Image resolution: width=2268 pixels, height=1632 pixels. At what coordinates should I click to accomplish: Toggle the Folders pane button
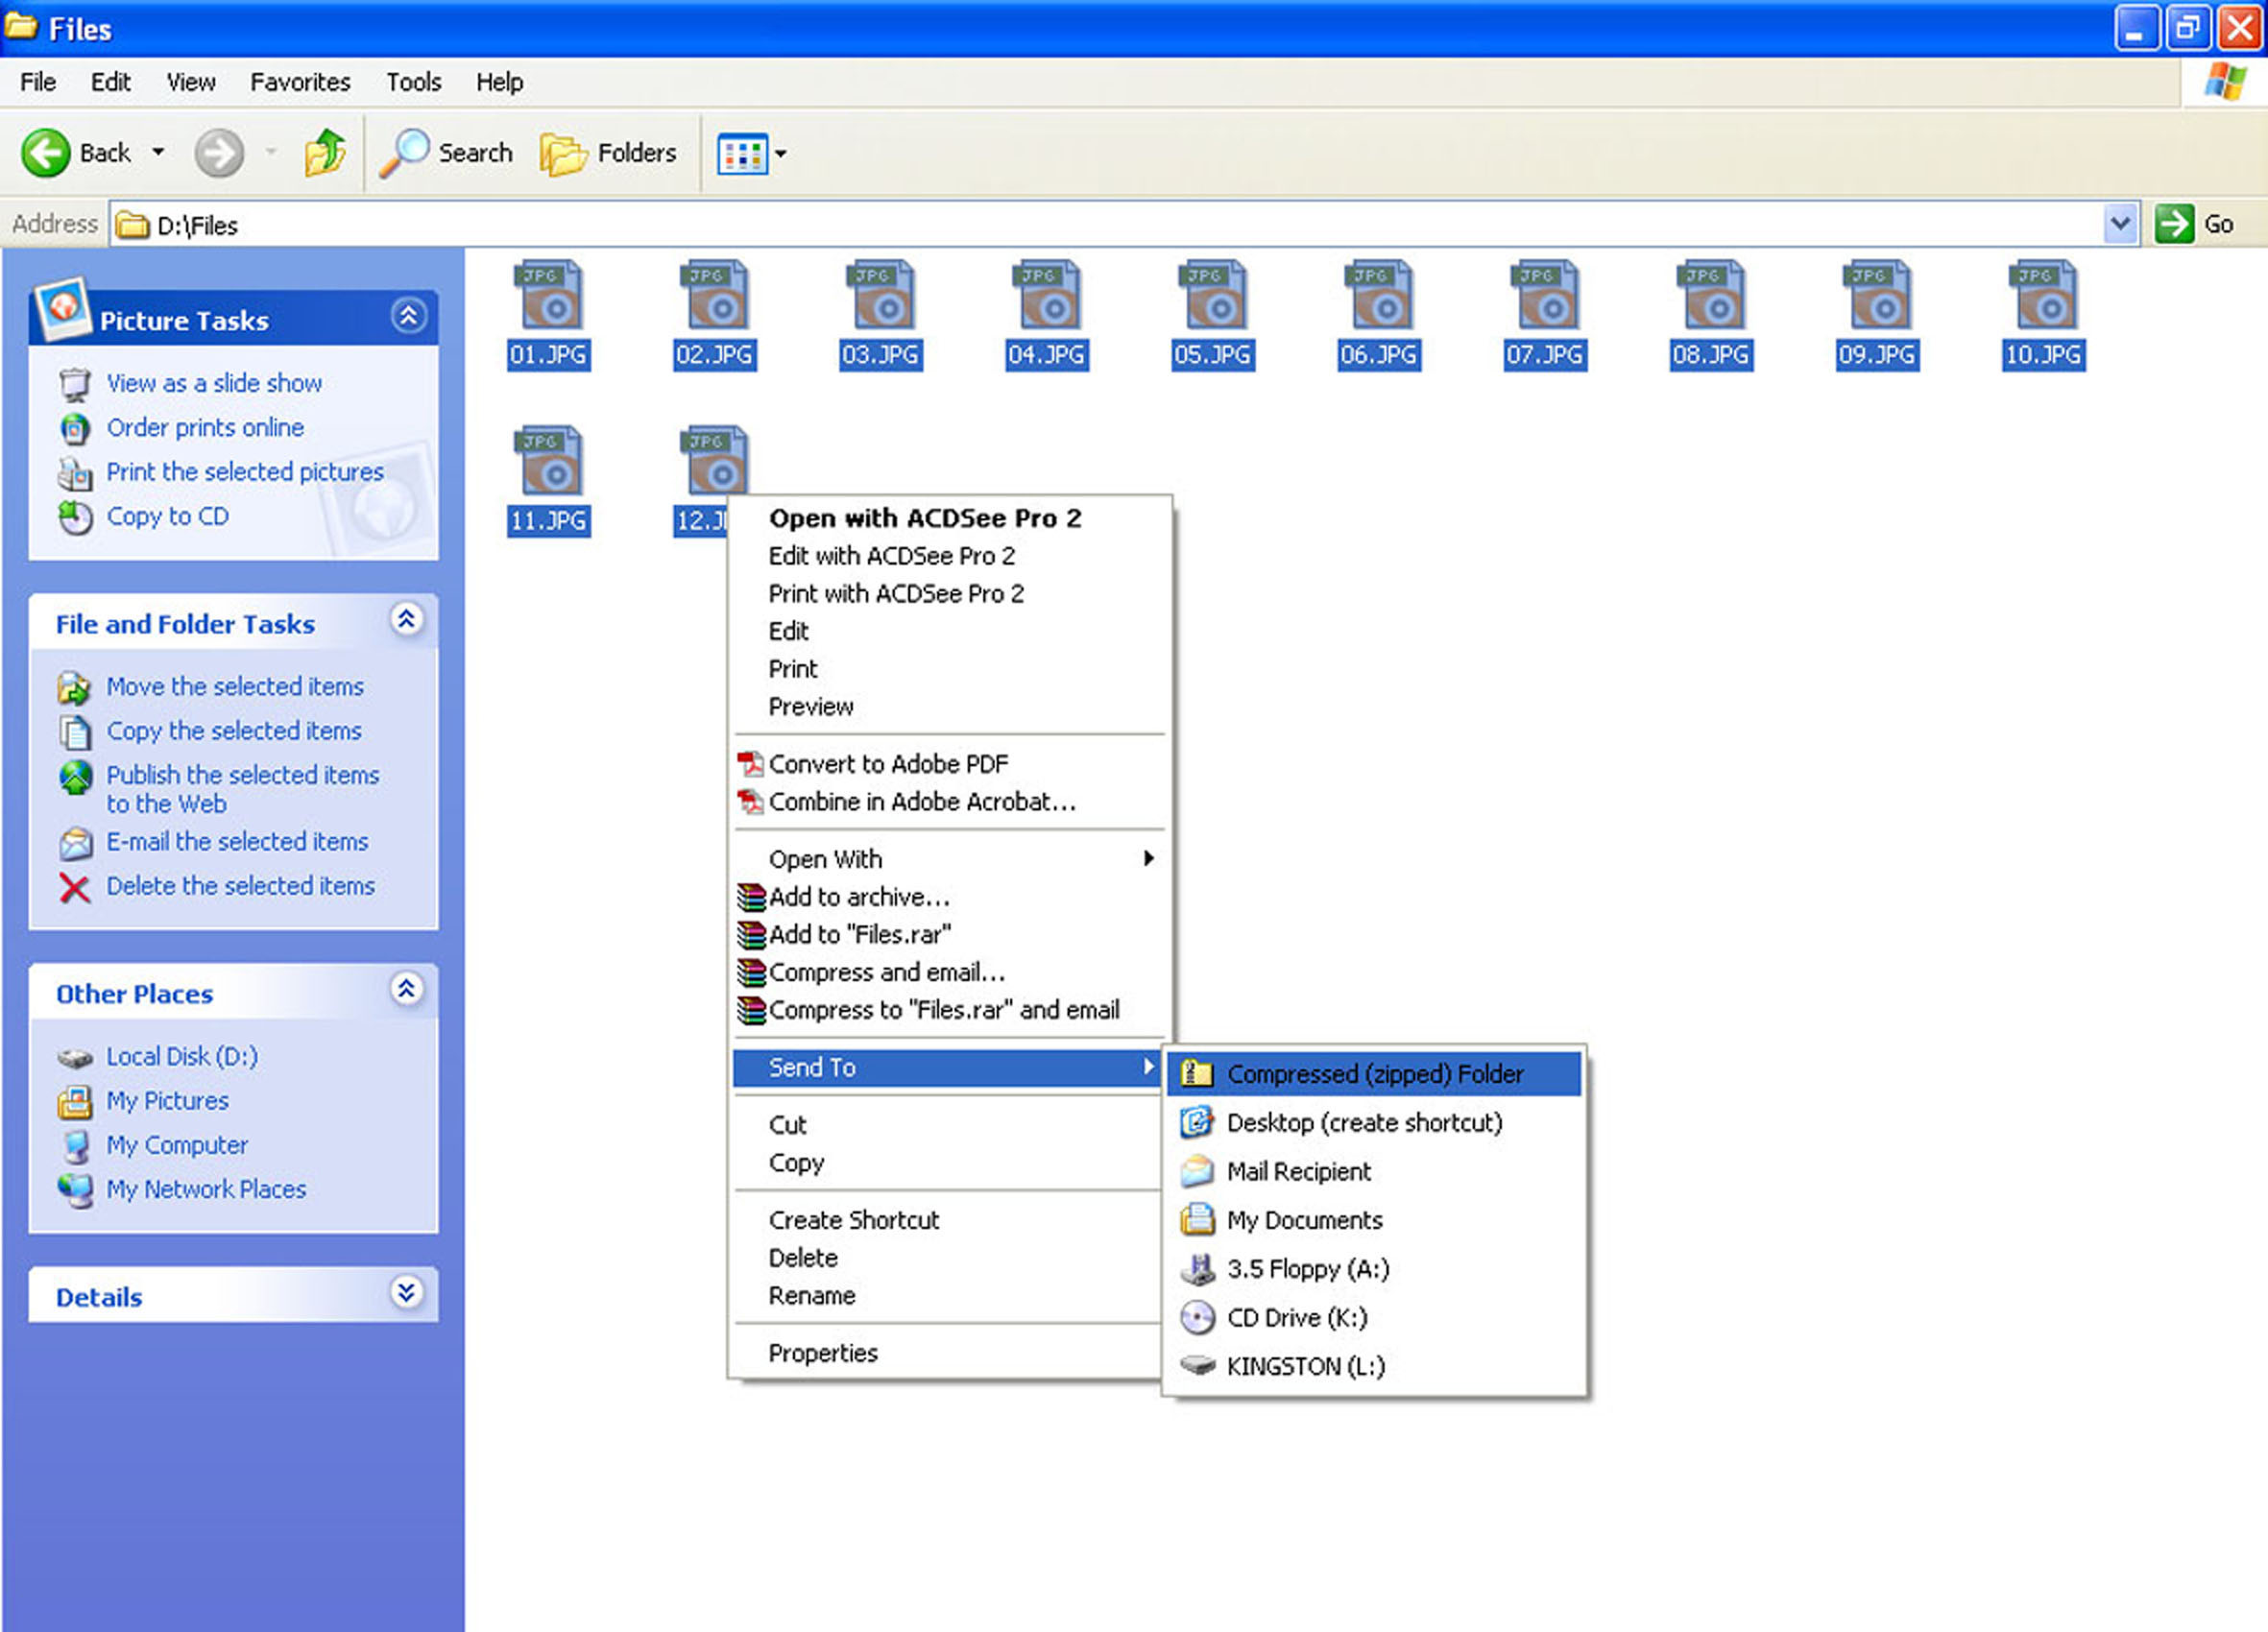608,154
